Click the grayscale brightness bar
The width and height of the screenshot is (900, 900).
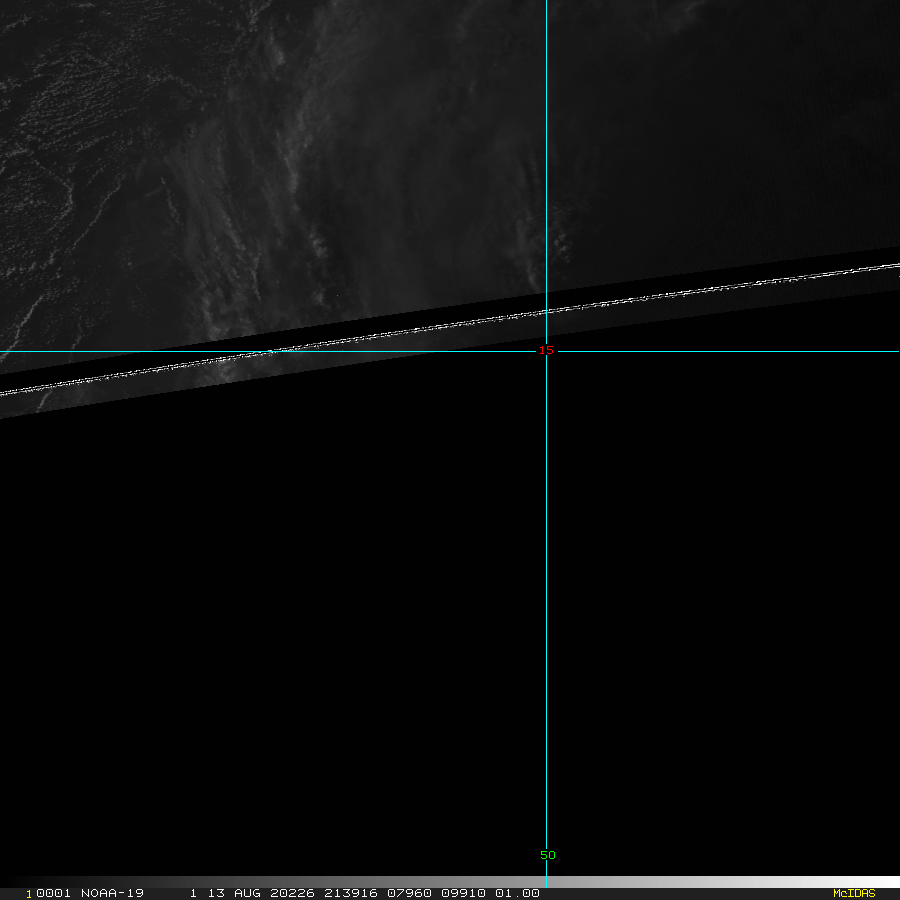[x=450, y=882]
